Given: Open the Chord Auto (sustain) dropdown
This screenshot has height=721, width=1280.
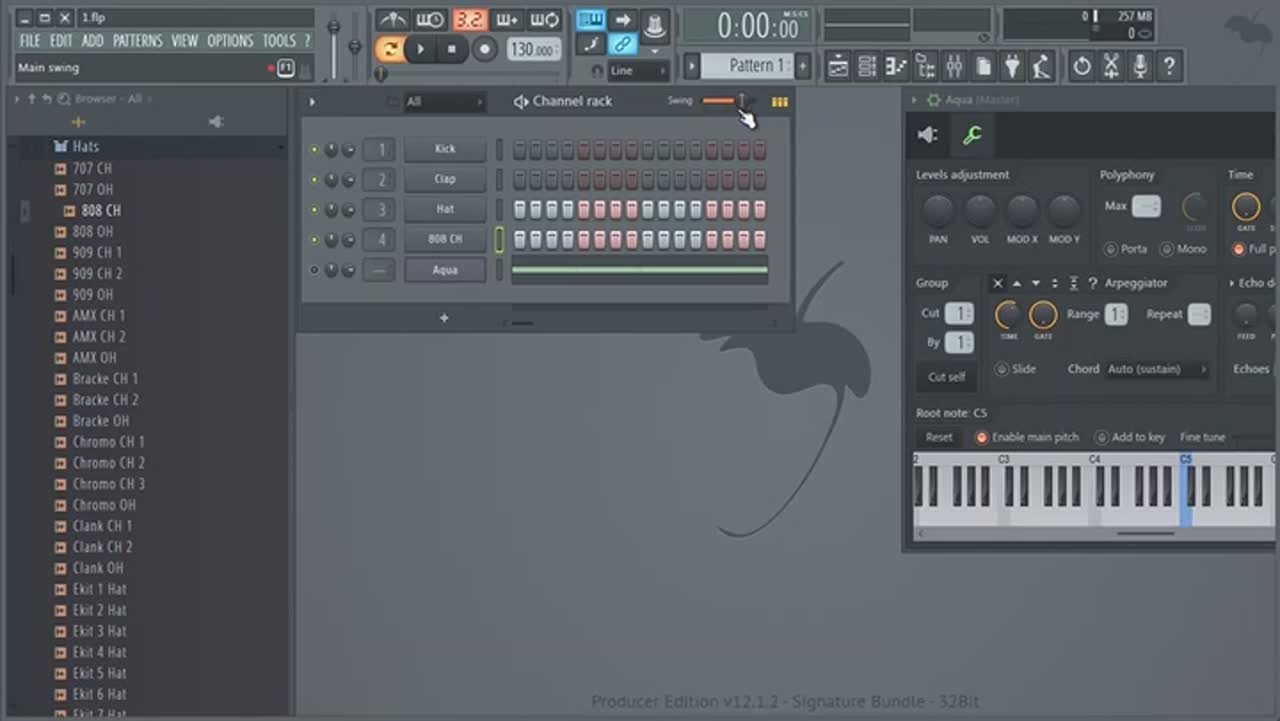Looking at the screenshot, I should point(1157,369).
